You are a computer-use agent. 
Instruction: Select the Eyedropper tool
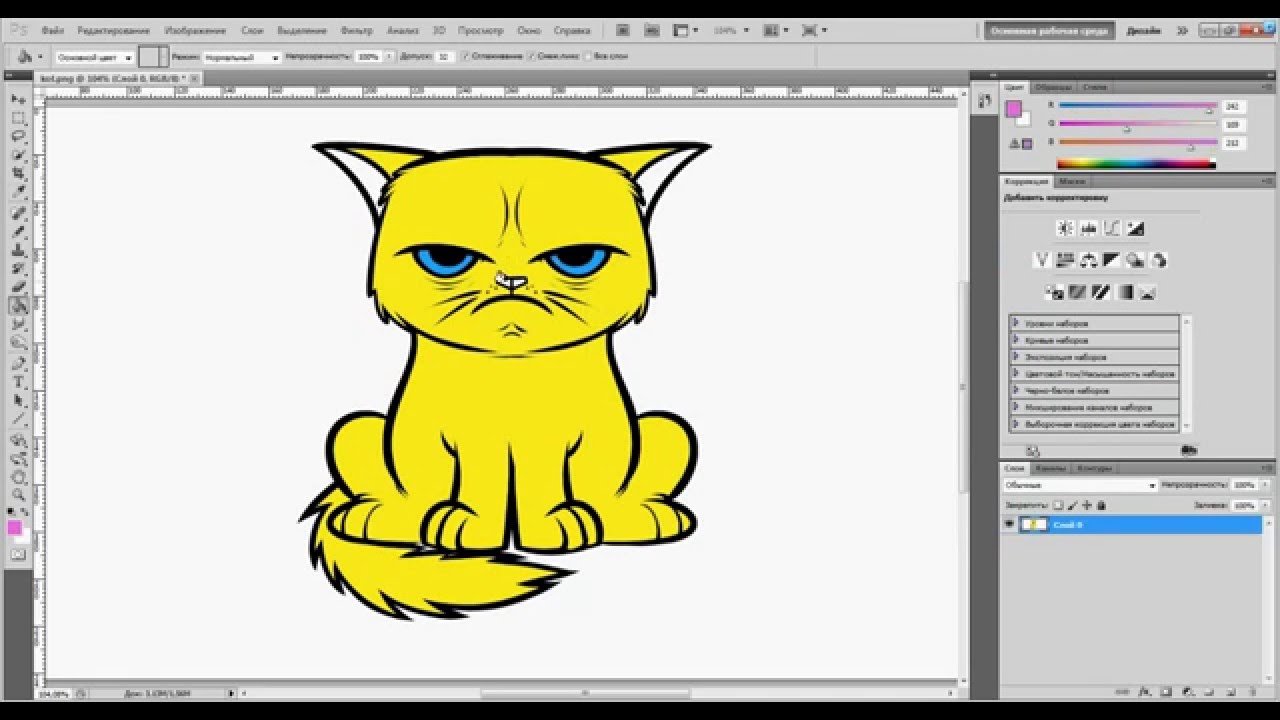18,191
